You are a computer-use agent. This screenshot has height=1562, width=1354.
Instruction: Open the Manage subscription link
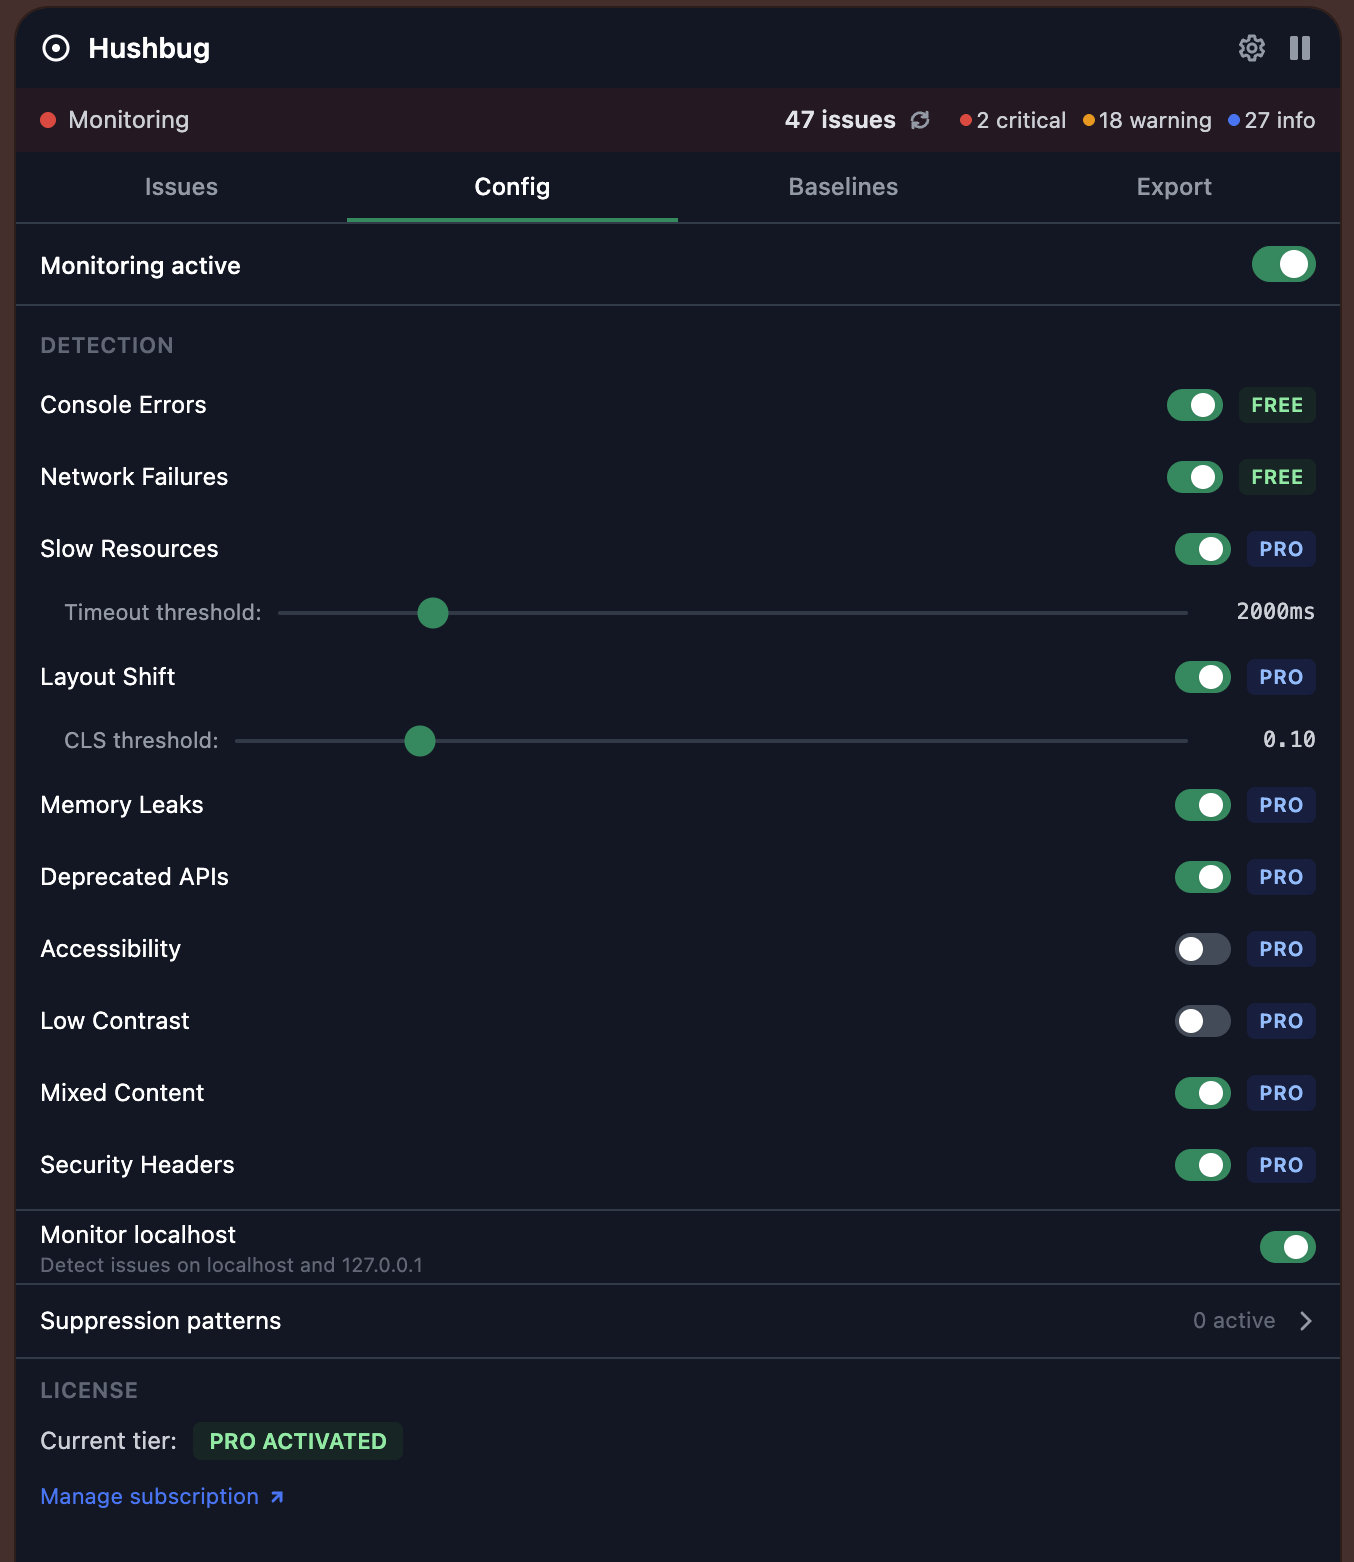point(150,1496)
